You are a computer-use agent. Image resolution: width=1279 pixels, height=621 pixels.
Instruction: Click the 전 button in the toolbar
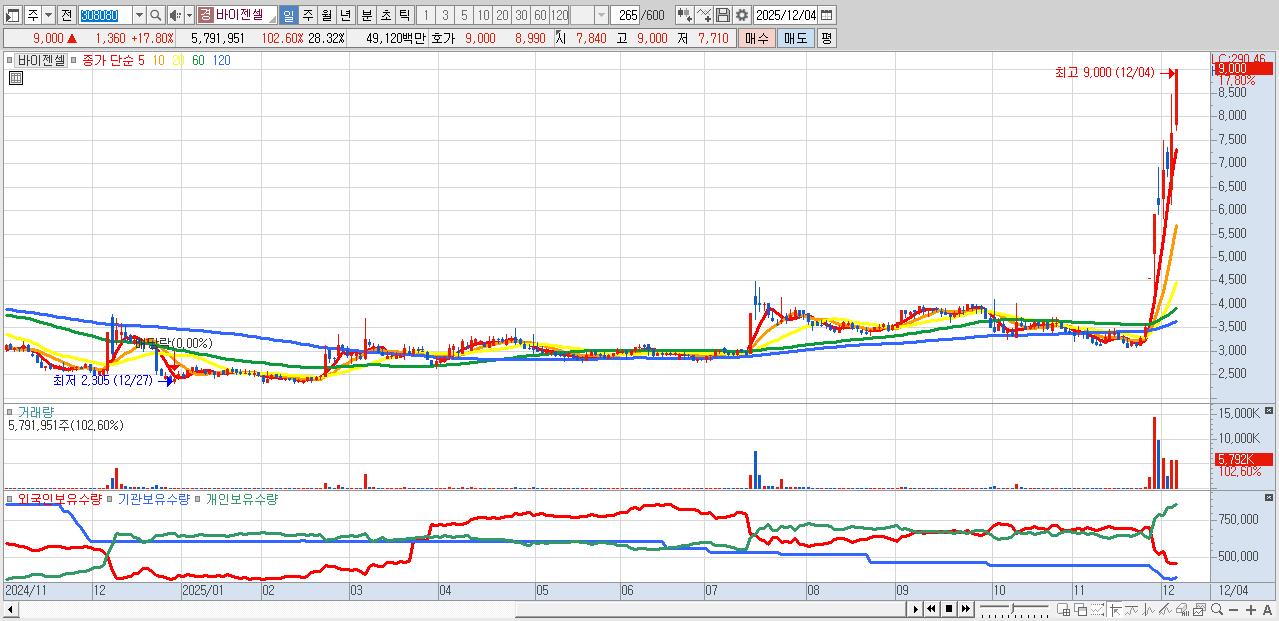pyautogui.click(x=66, y=15)
